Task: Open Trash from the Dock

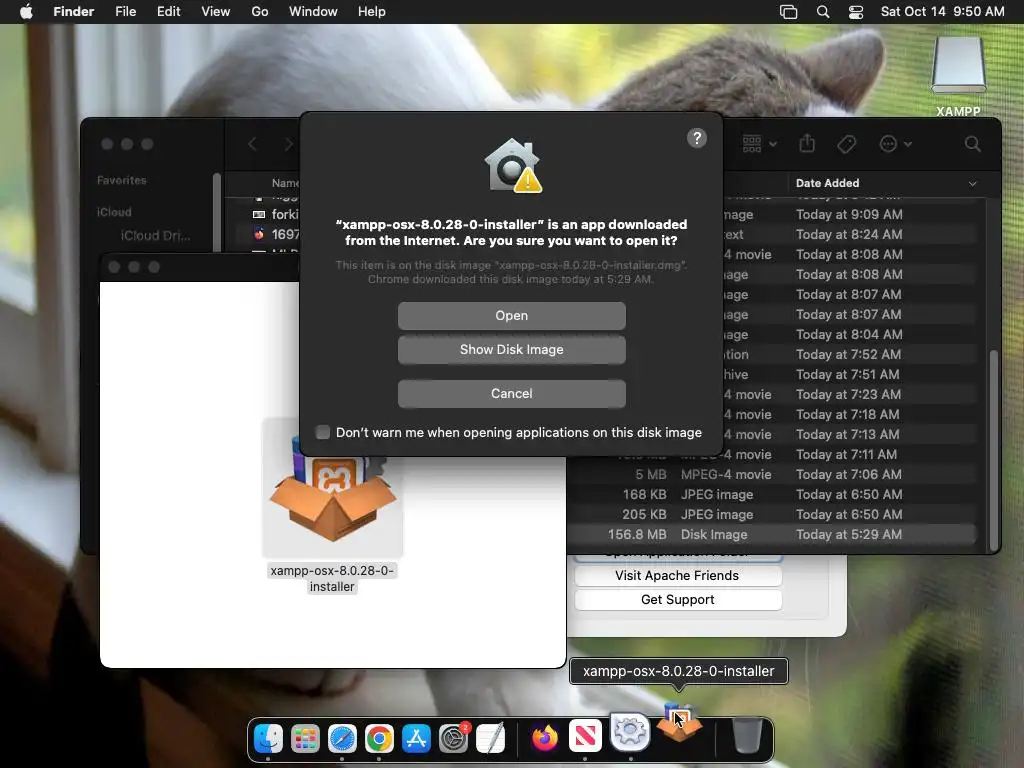Action: [746, 735]
